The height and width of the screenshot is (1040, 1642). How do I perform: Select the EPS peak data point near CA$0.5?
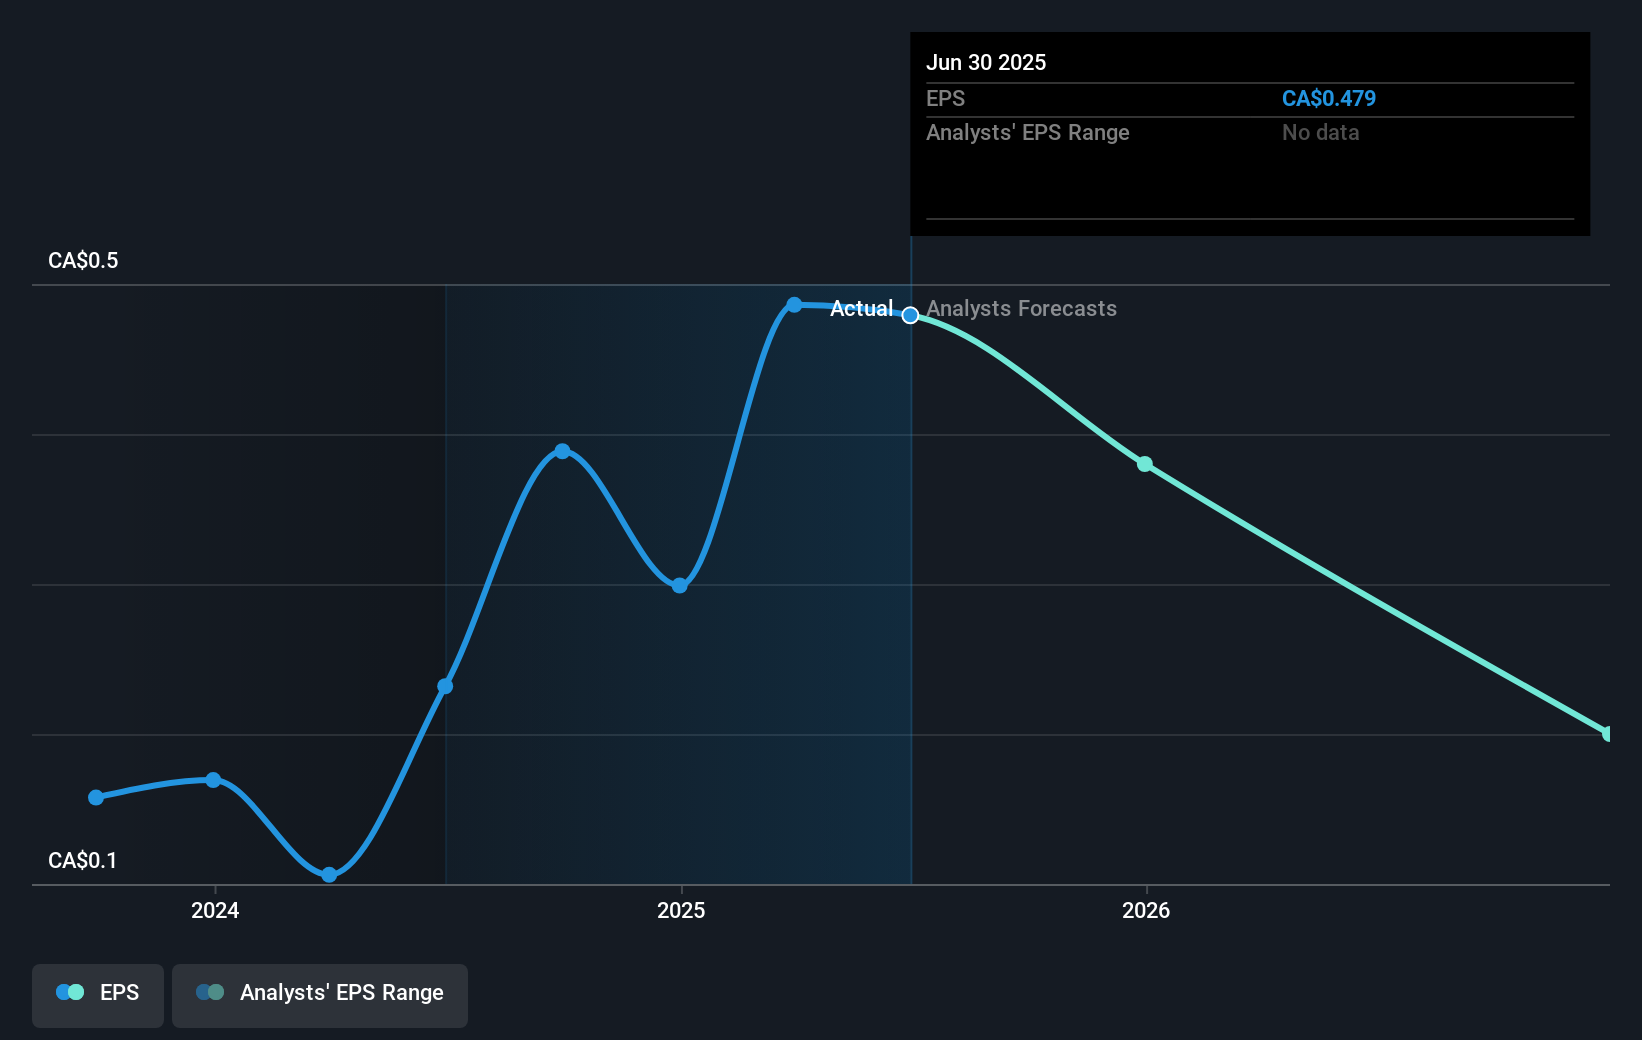(x=794, y=305)
